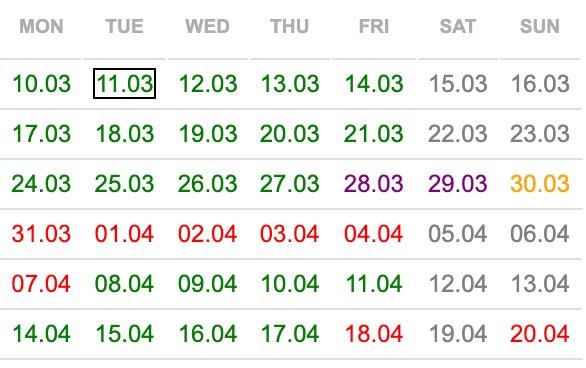Click red Sunday 20.04
This screenshot has width=586, height=368.
click(x=540, y=334)
